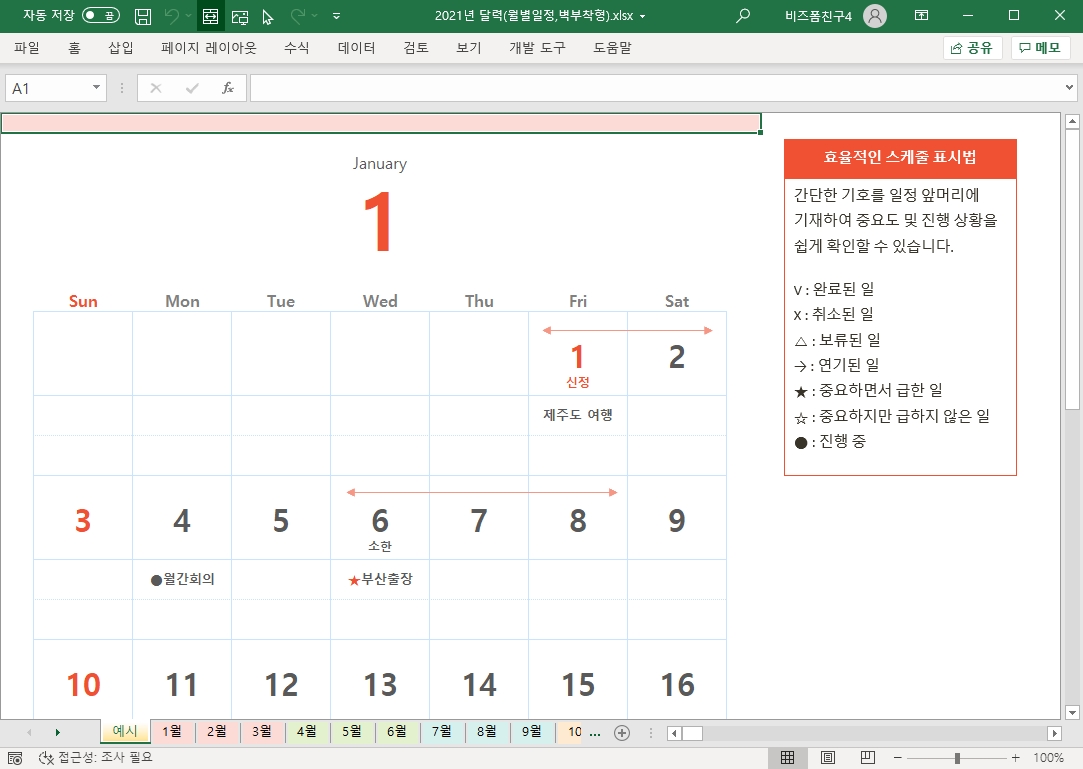Open Customize Quick Access Toolbar dropdown
The image size is (1083, 769).
click(x=336, y=16)
